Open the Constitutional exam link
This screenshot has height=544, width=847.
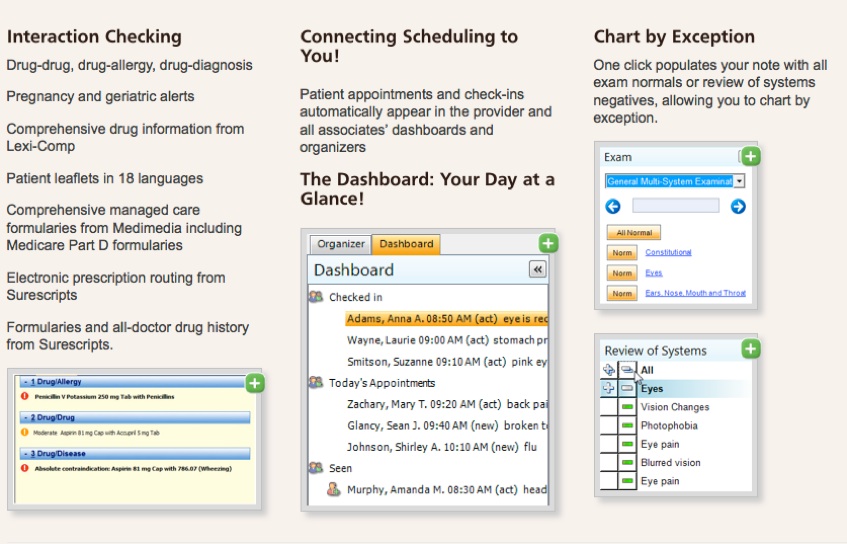pyautogui.click(x=668, y=252)
